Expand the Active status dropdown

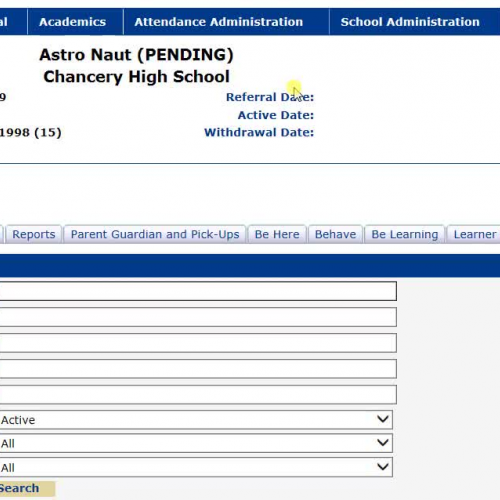(x=196, y=420)
